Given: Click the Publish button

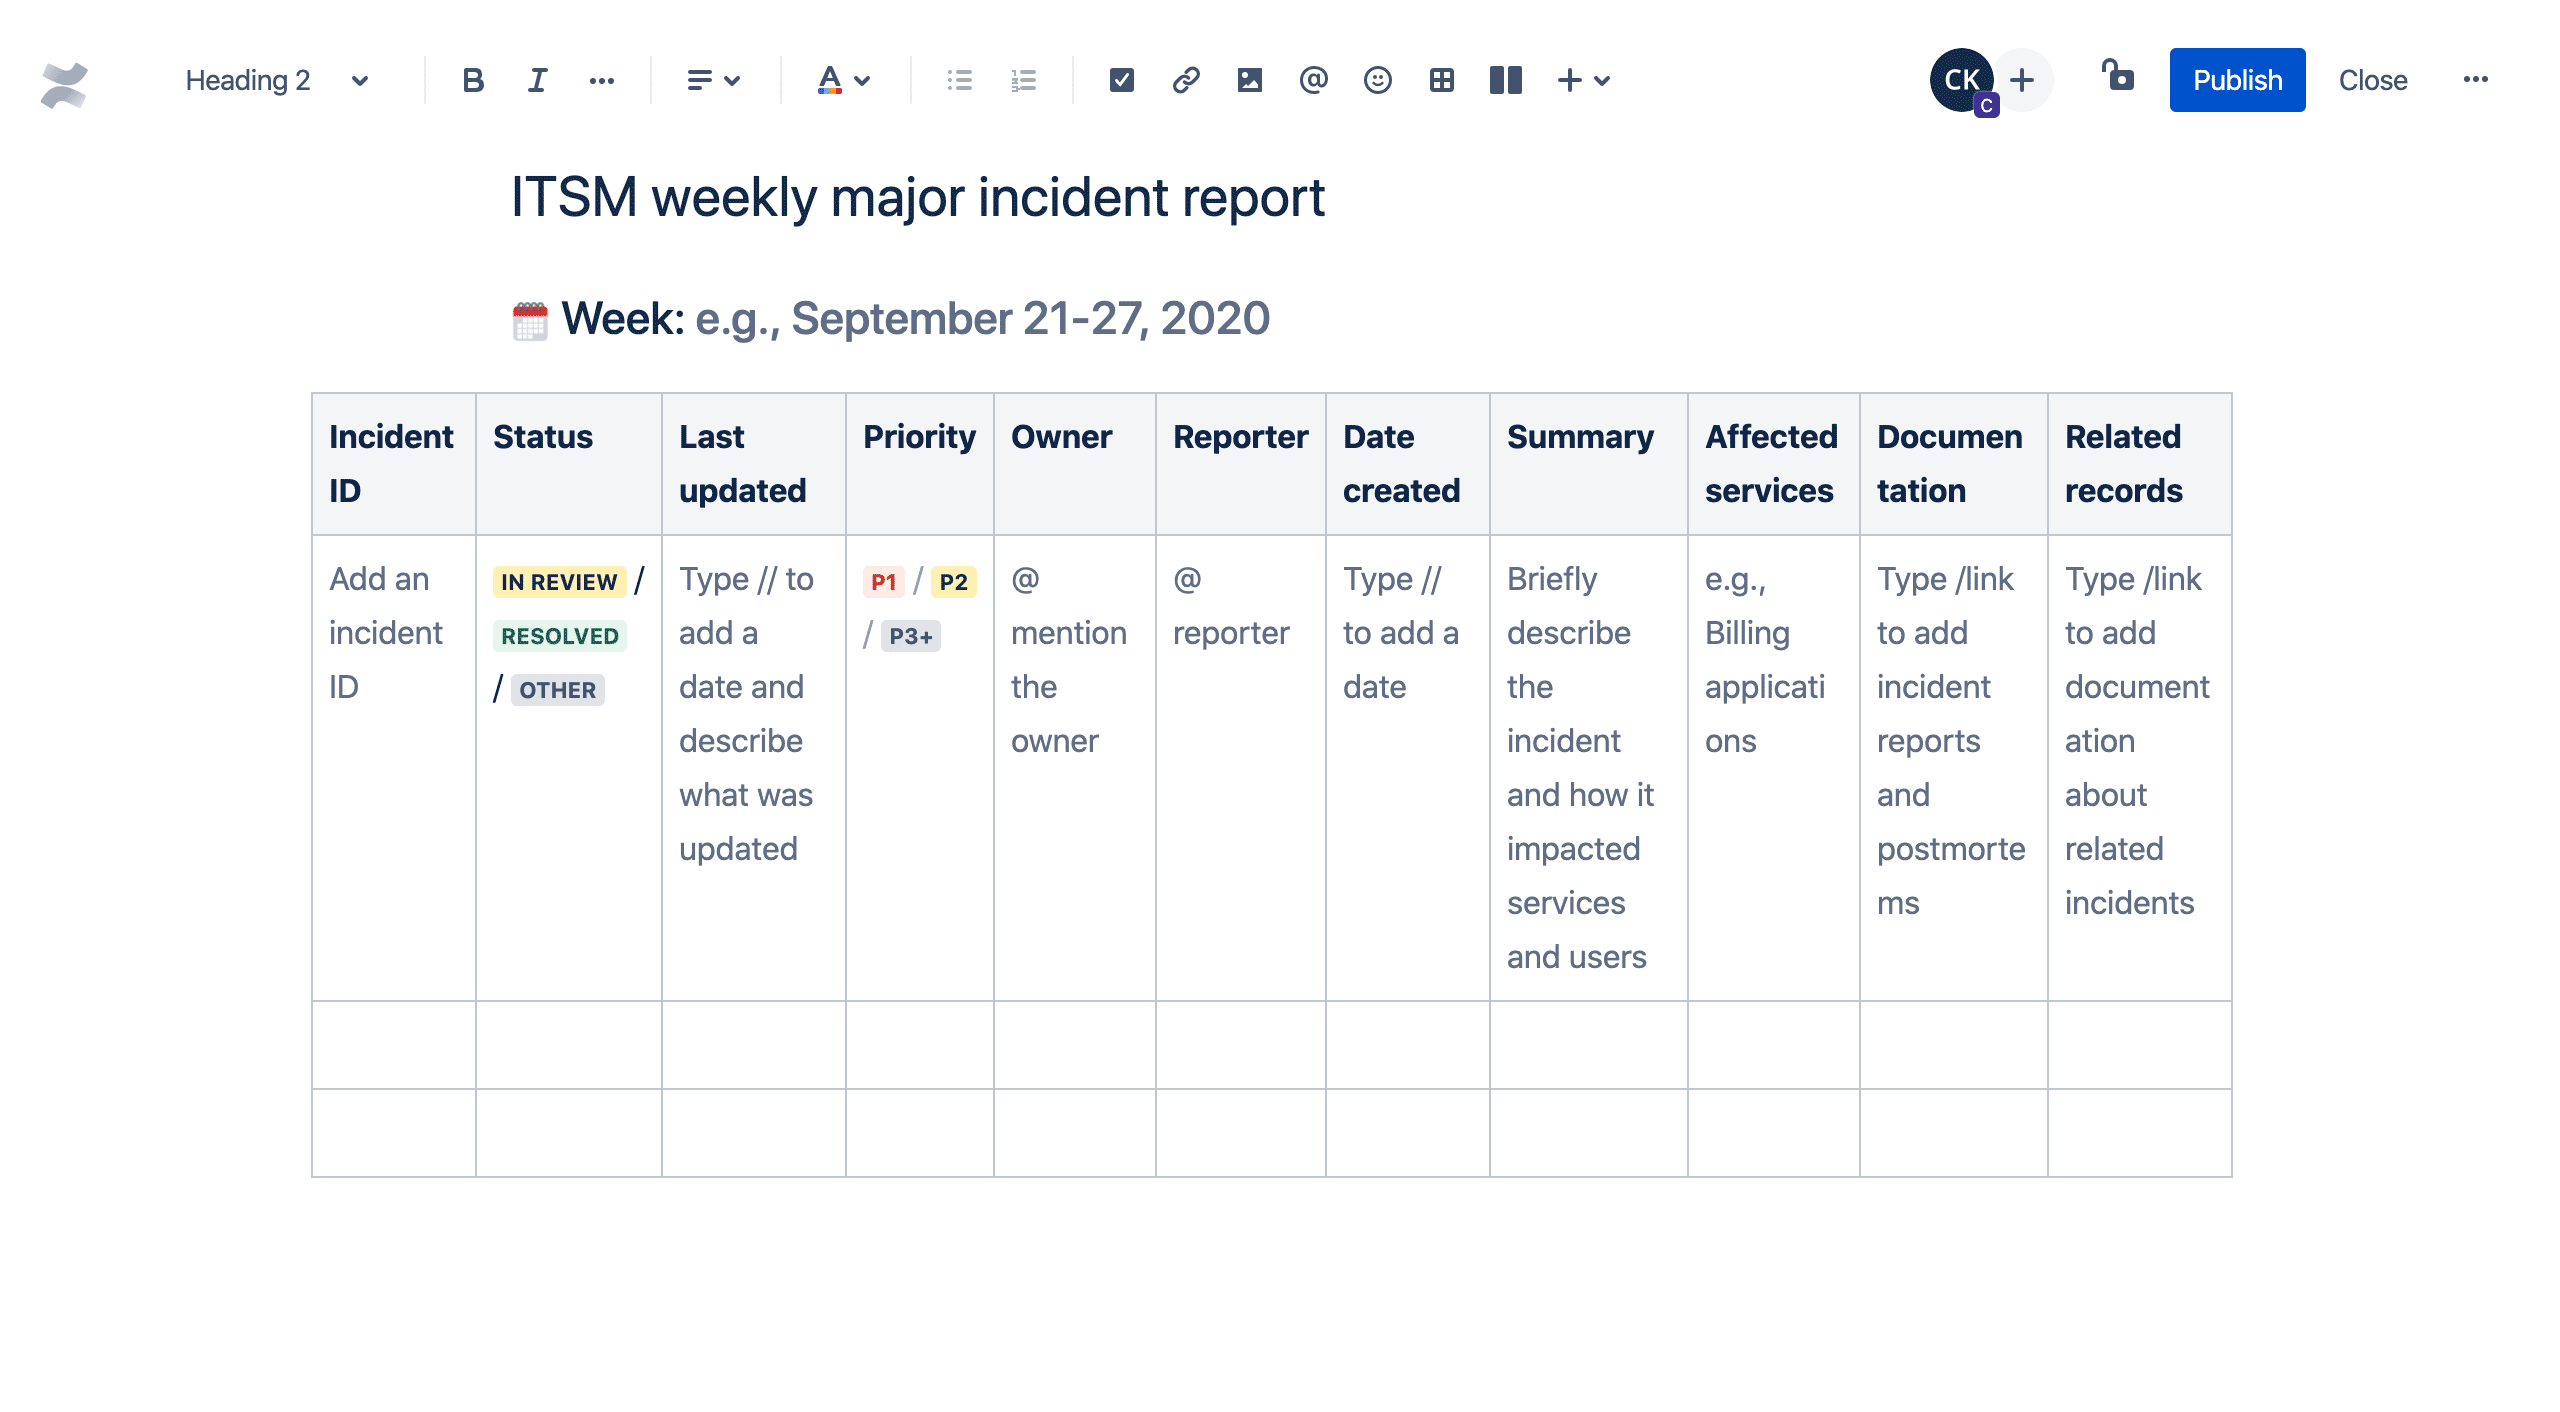Looking at the screenshot, I should pyautogui.click(x=2242, y=80).
